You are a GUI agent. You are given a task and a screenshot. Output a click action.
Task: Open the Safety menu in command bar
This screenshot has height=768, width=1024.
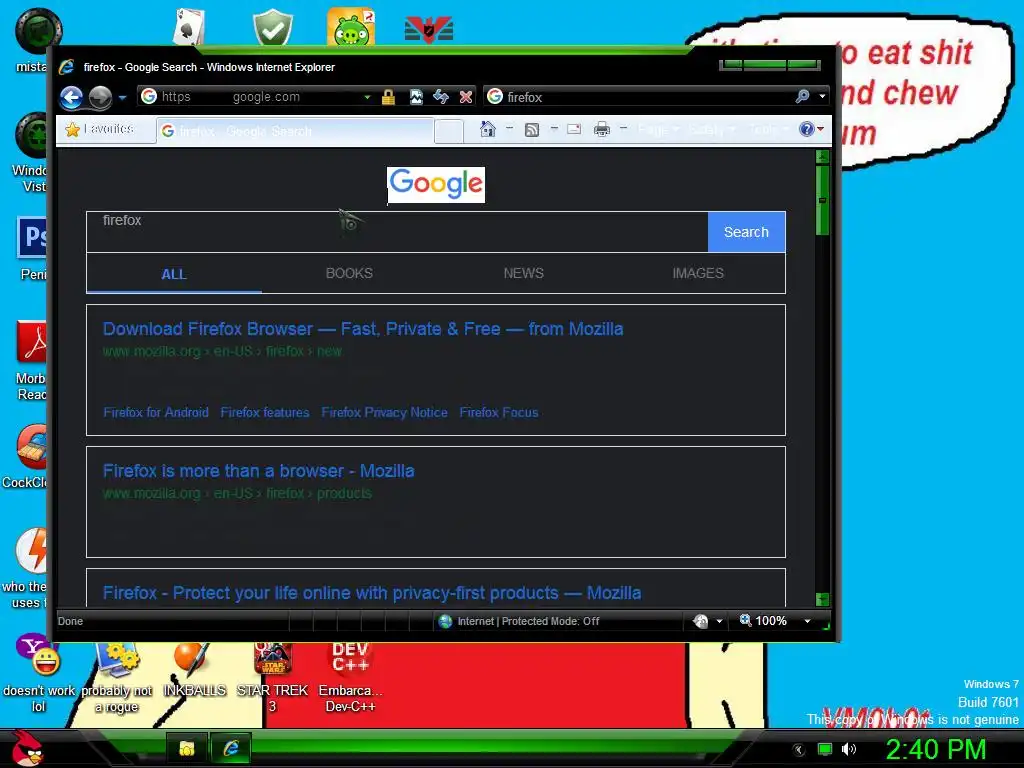click(711, 129)
